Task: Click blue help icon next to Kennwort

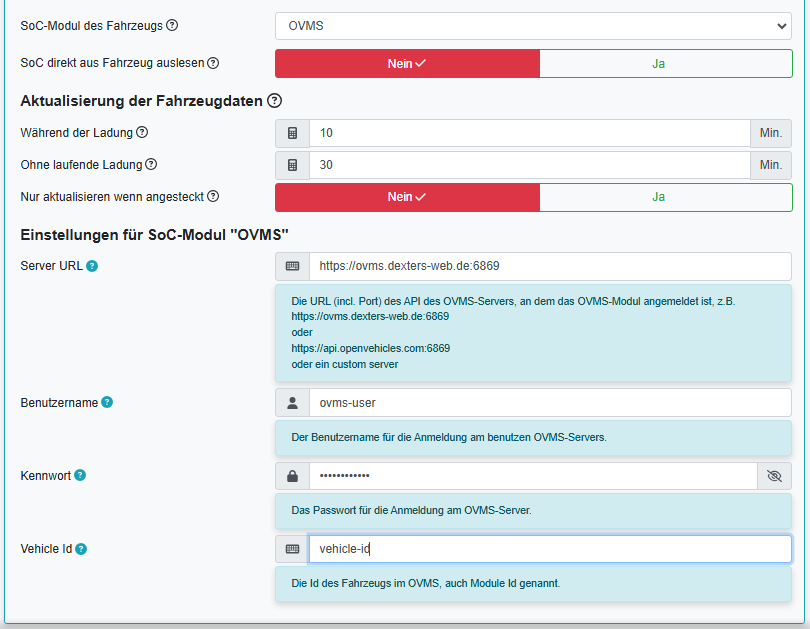Action: [80, 475]
